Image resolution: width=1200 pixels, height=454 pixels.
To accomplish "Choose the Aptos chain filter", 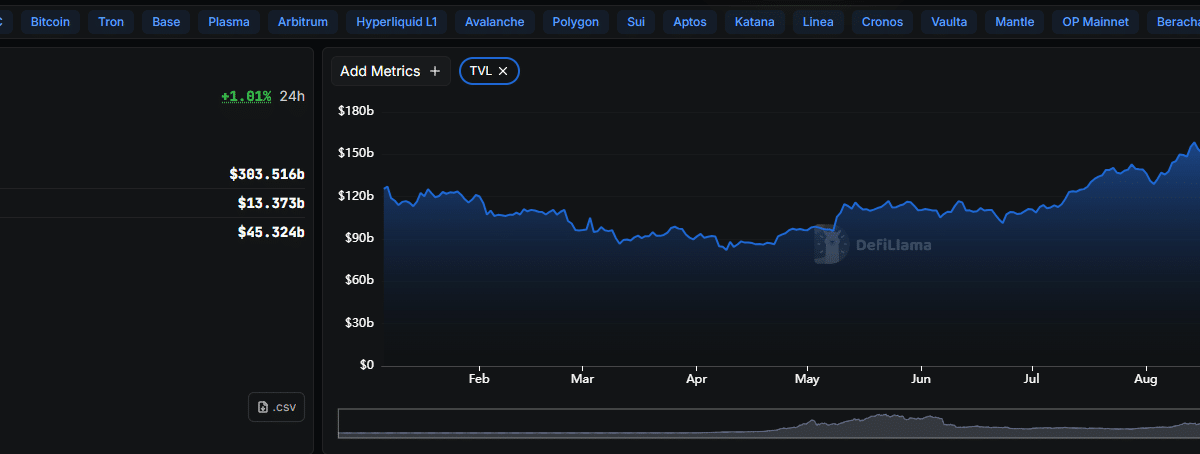I will 690,21.
